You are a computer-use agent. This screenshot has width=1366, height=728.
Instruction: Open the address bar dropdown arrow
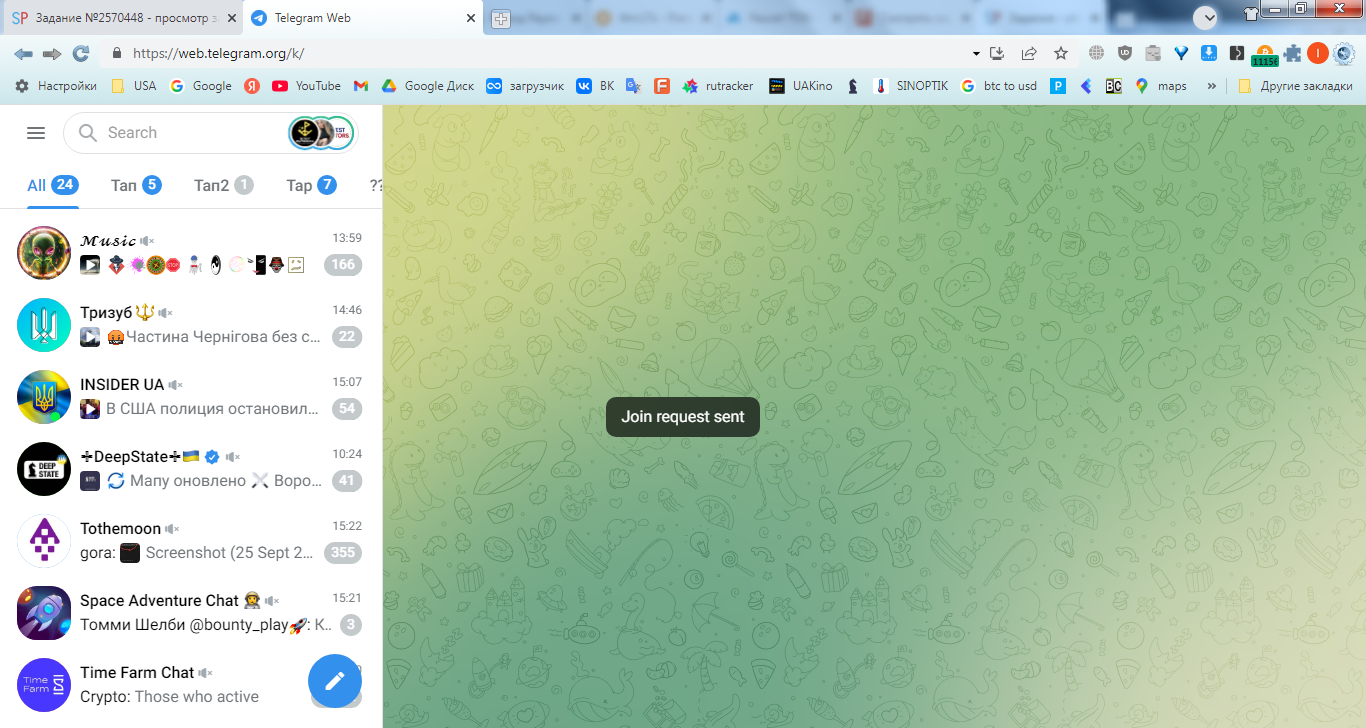tap(976, 53)
